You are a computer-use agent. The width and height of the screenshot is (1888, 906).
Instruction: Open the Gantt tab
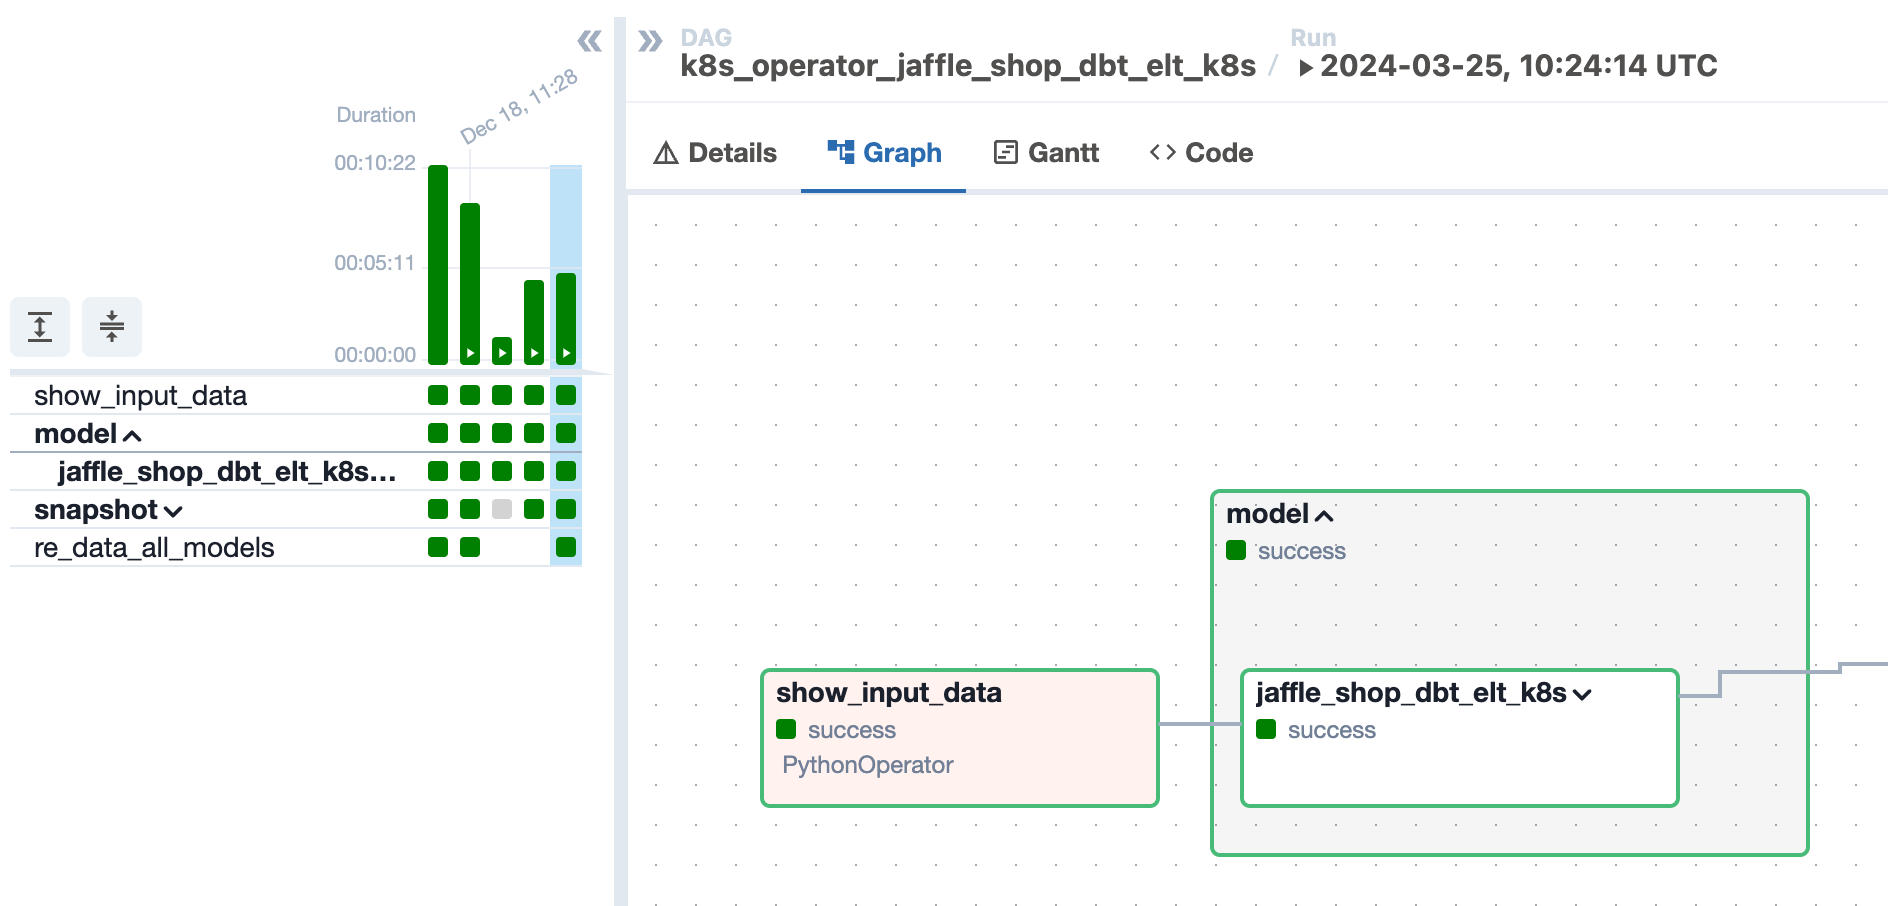pyautogui.click(x=1046, y=153)
